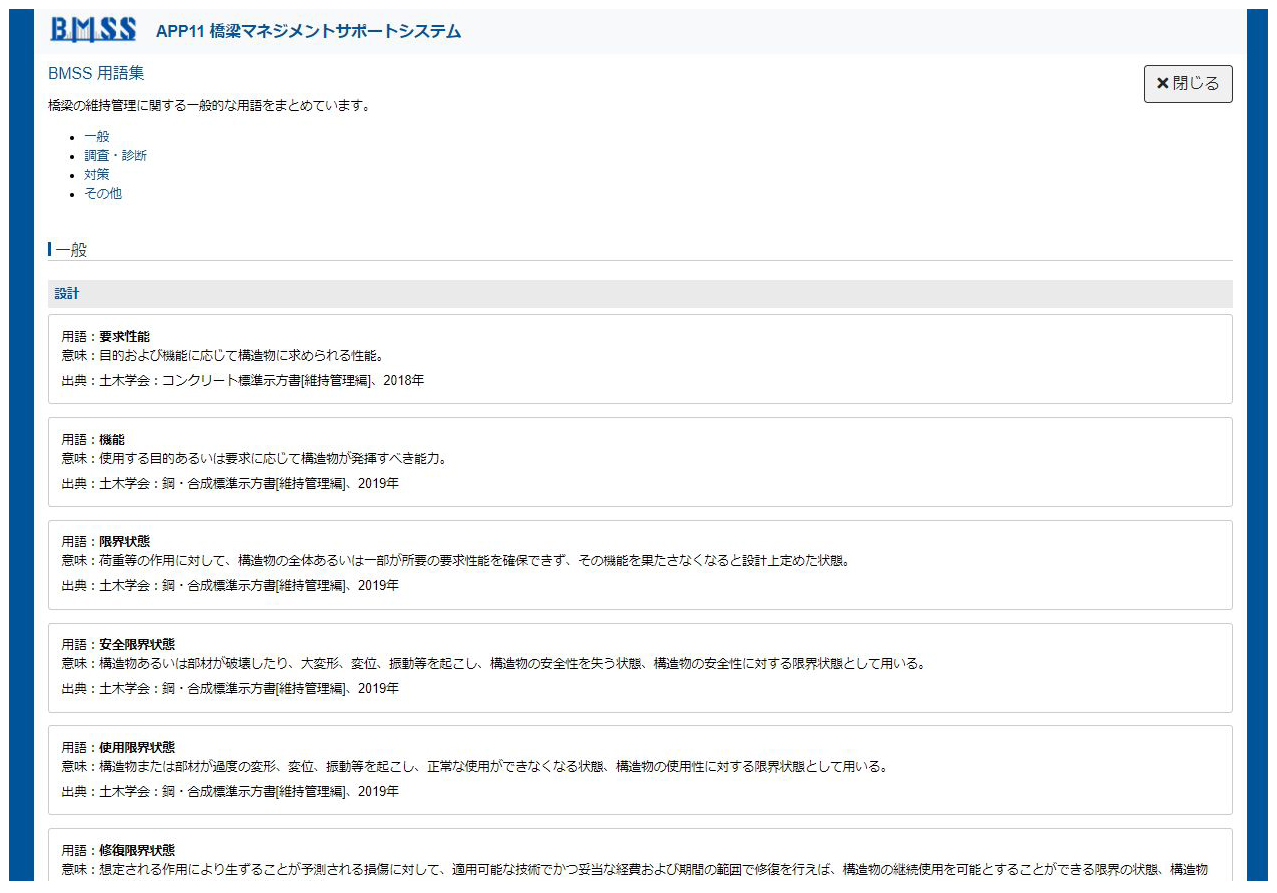Click the APP11 橋梁マネジメントサポートシステム title
Screen dimensions: 1277x893
point(308,31)
